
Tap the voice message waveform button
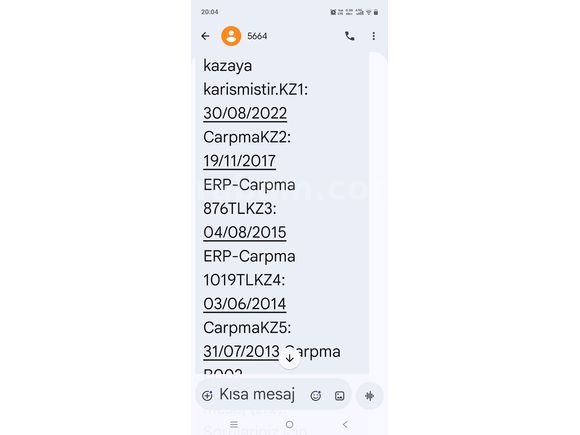click(369, 396)
